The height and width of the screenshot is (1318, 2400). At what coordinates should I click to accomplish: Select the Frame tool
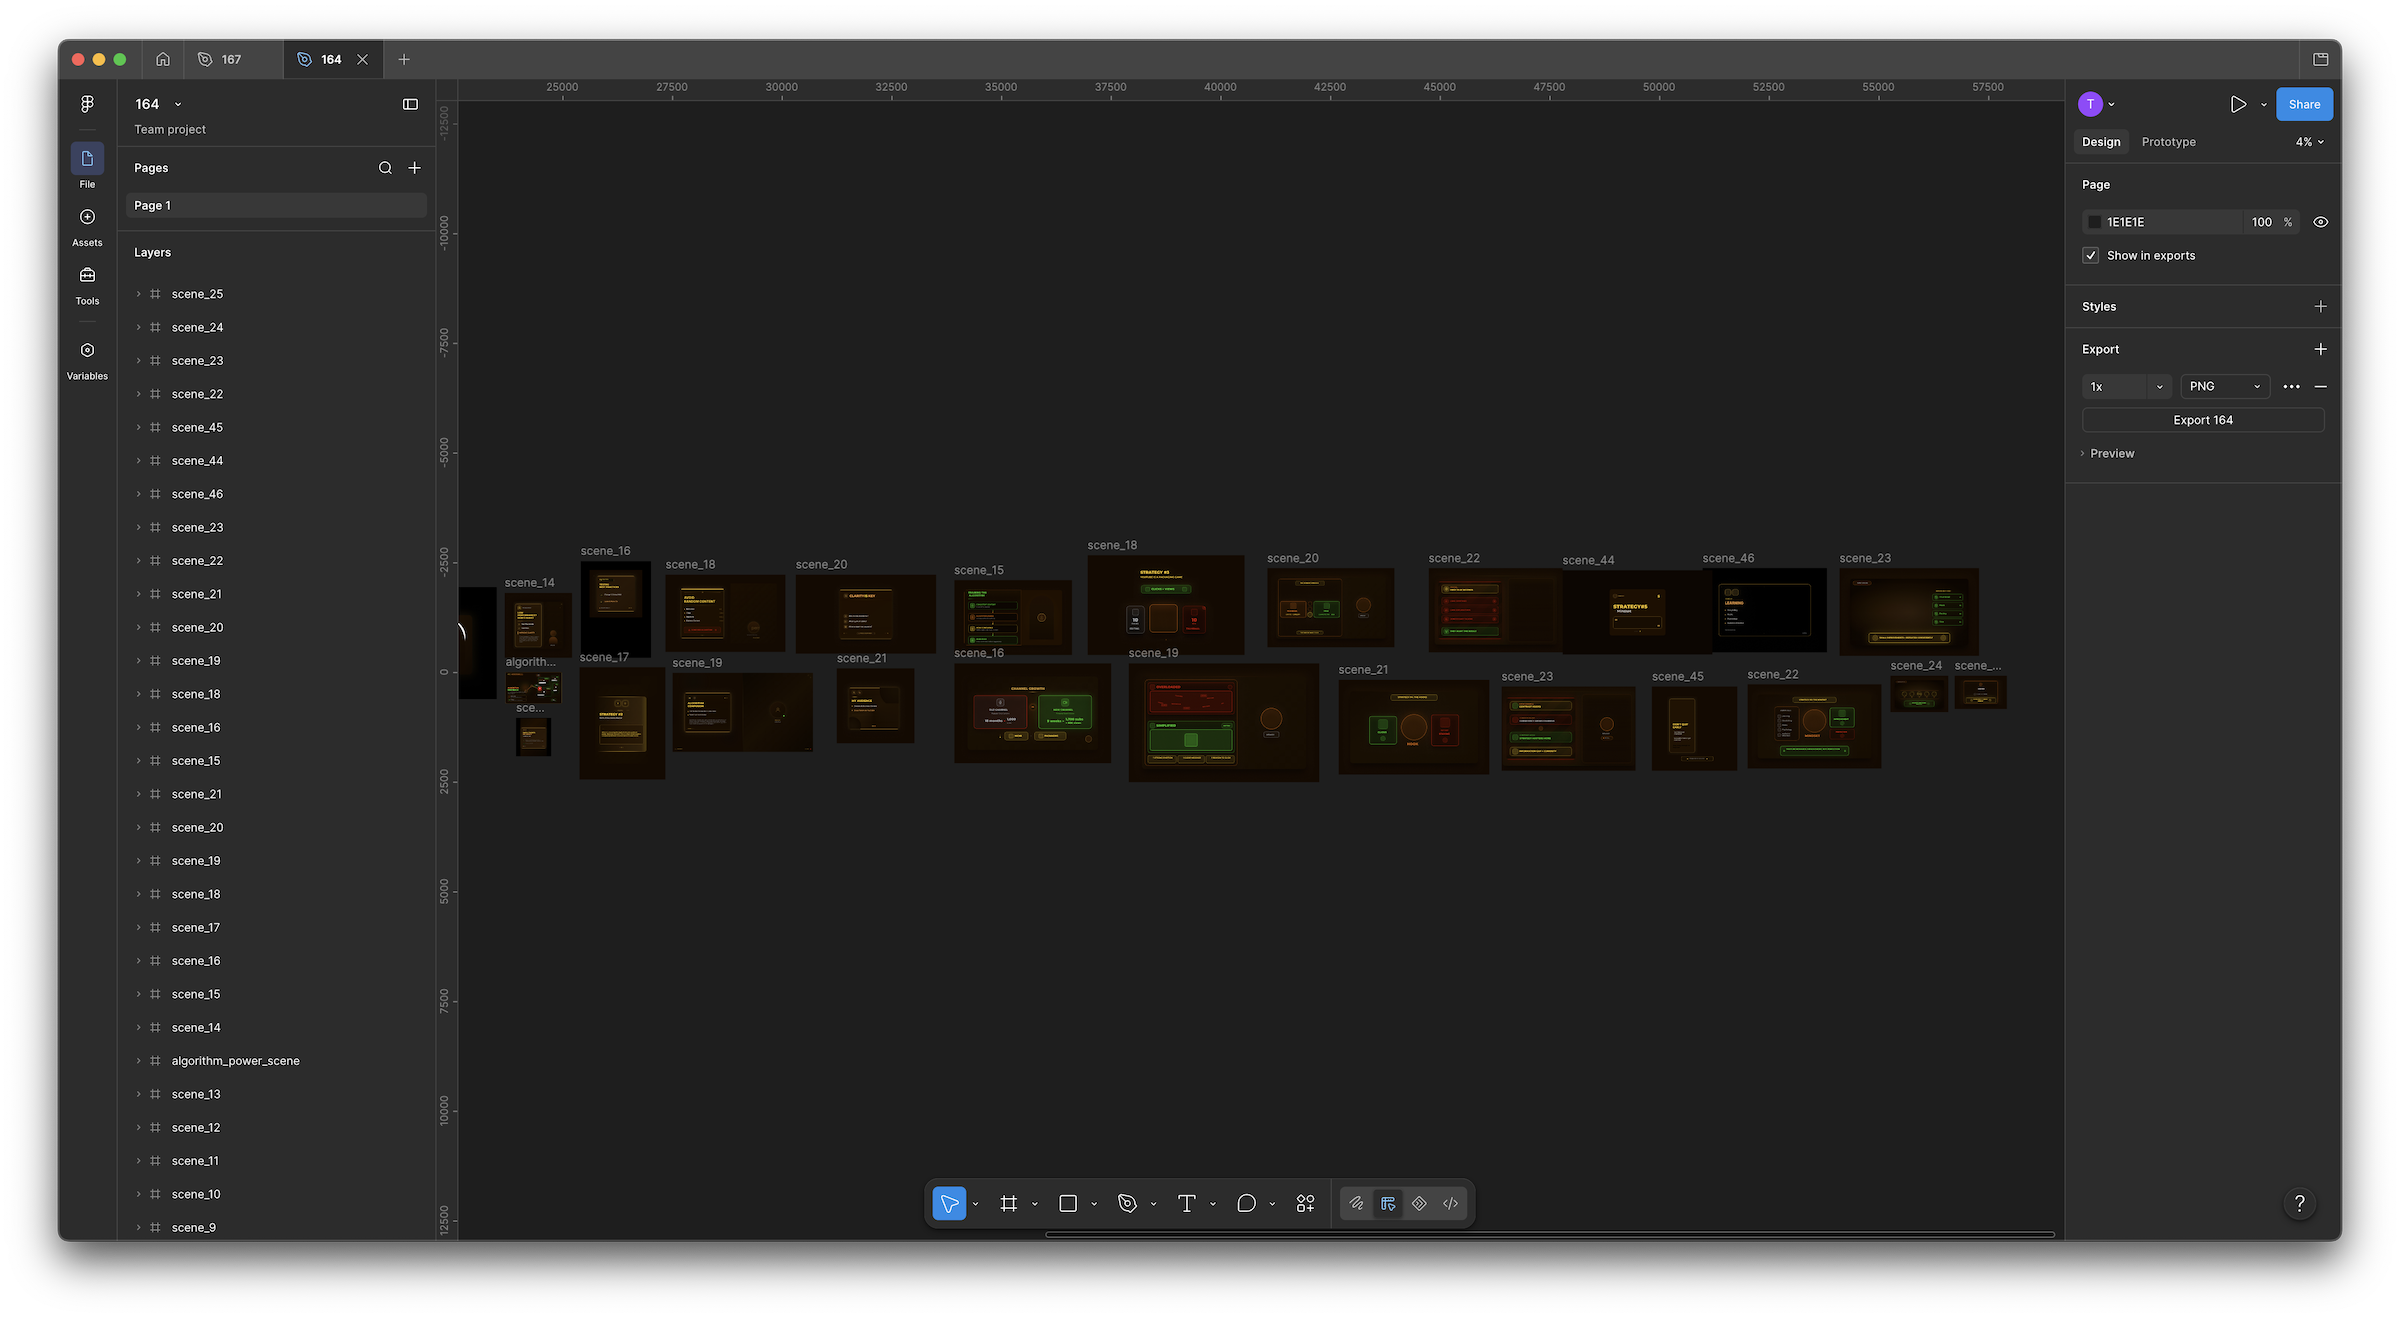(x=1008, y=1203)
